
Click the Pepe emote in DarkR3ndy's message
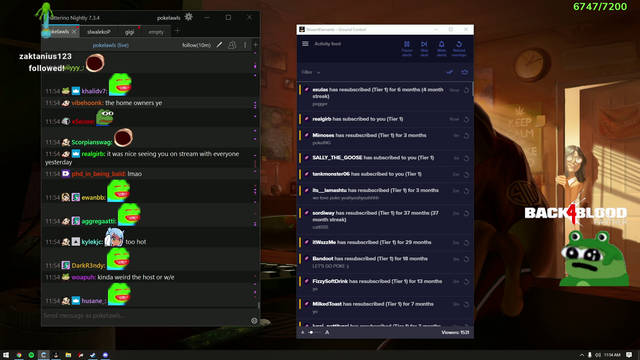pyautogui.click(x=119, y=259)
